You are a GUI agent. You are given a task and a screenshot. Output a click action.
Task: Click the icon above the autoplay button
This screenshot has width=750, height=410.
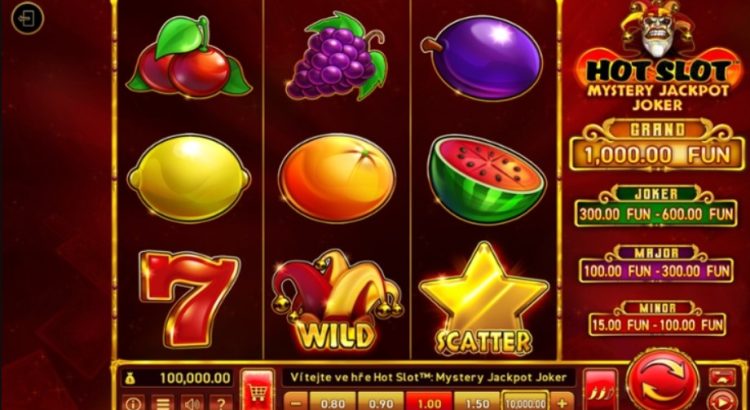(723, 377)
